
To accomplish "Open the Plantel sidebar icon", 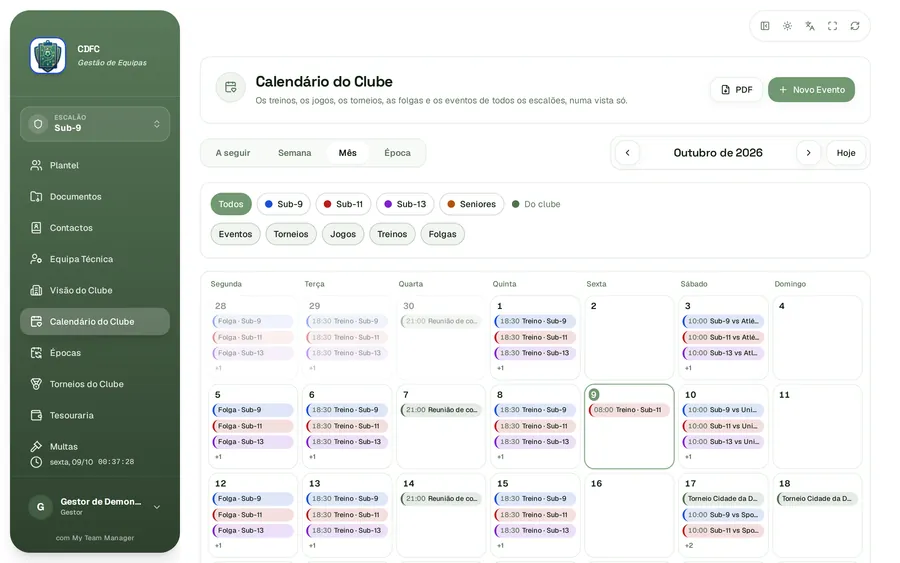I will pos(36,165).
